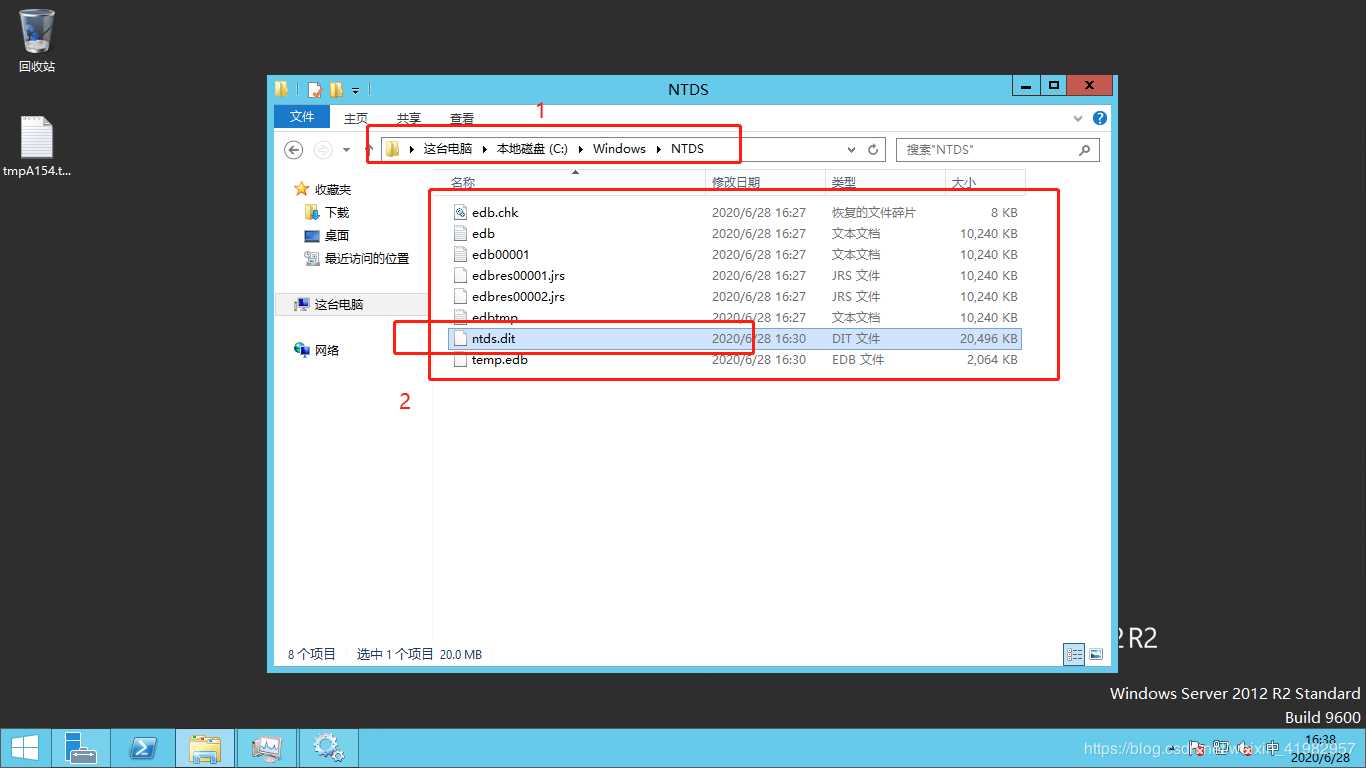The width and height of the screenshot is (1366, 768).
Task: Open the 文件 ribbon tab
Action: [302, 117]
